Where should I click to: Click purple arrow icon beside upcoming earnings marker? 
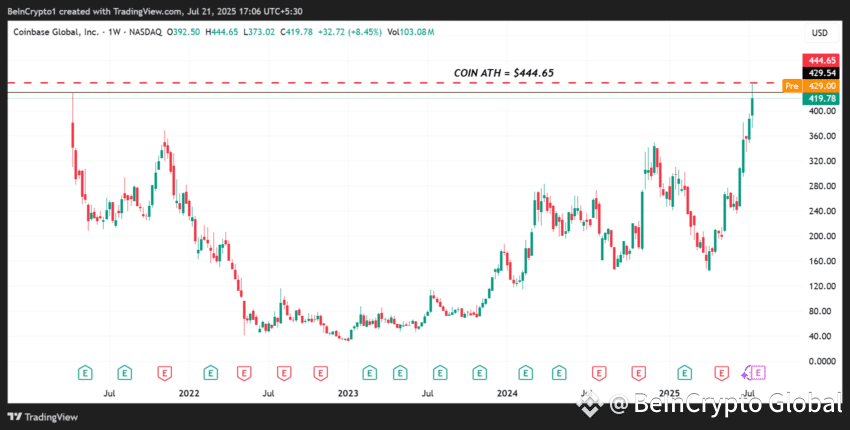tap(746, 373)
